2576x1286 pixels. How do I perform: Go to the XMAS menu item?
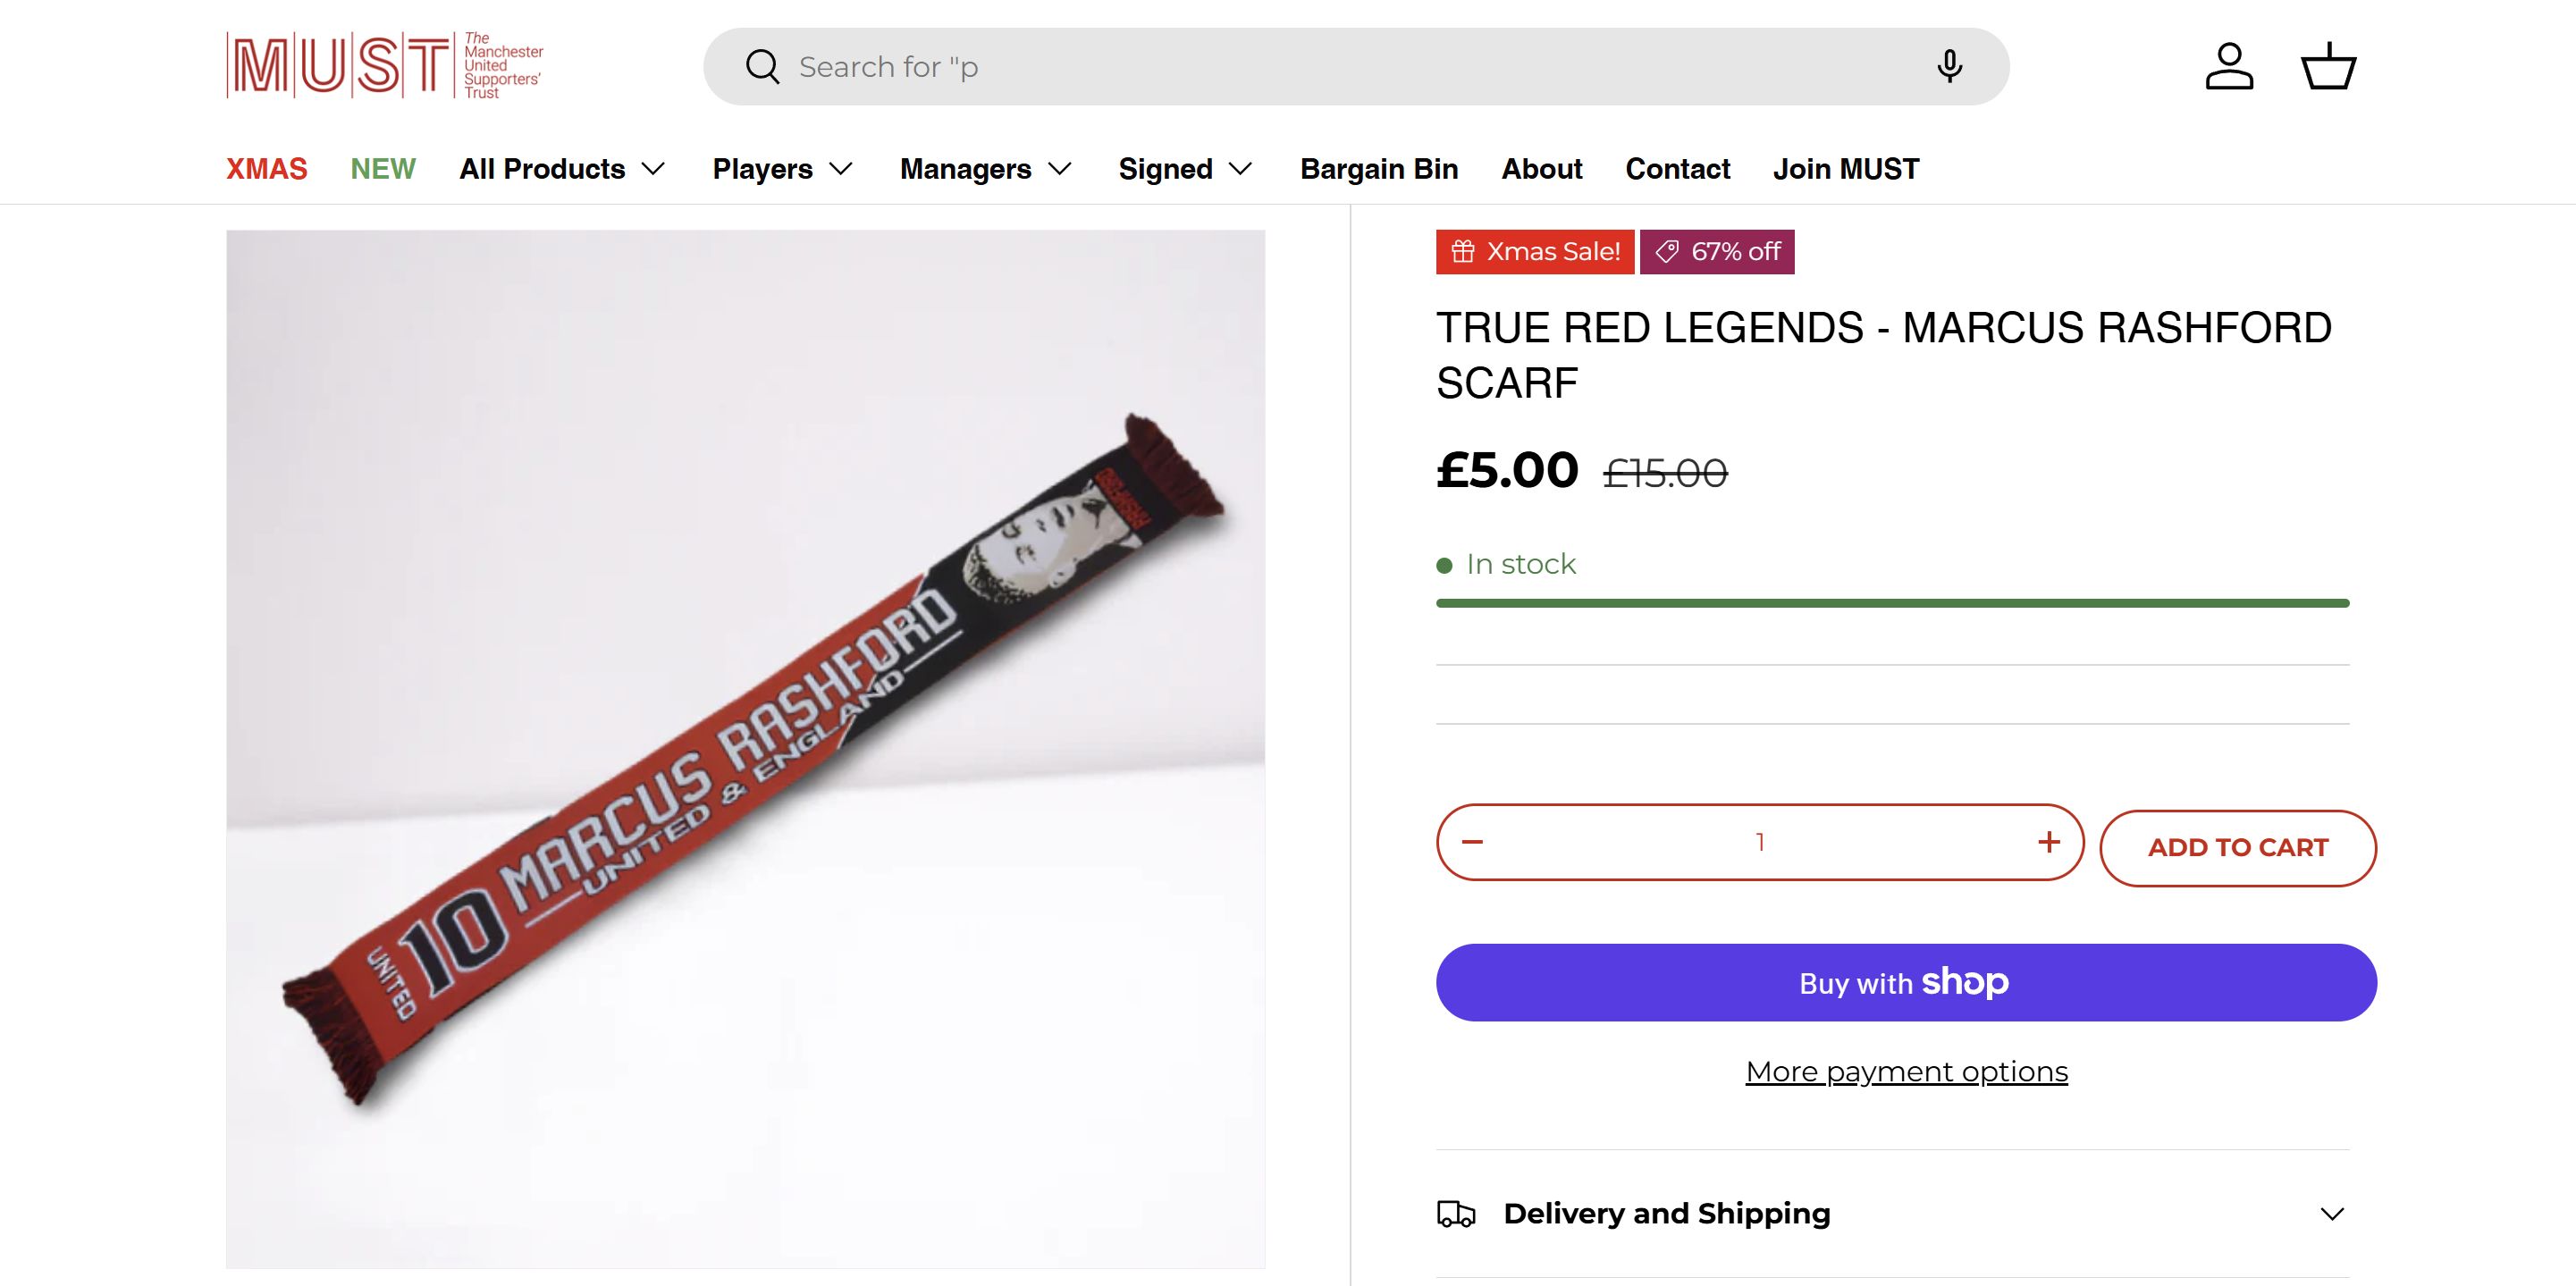[267, 169]
